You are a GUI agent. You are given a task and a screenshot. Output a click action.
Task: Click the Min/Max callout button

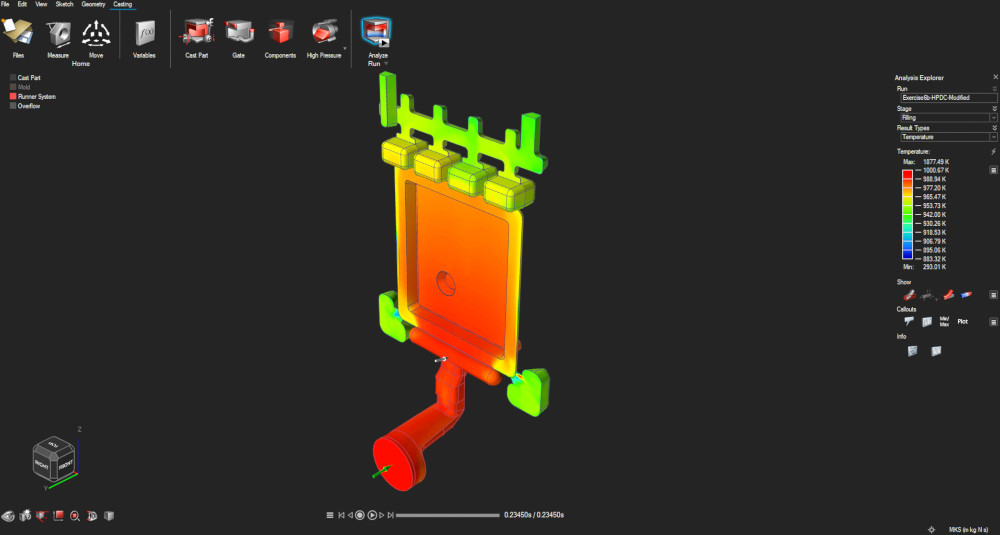[x=945, y=321]
